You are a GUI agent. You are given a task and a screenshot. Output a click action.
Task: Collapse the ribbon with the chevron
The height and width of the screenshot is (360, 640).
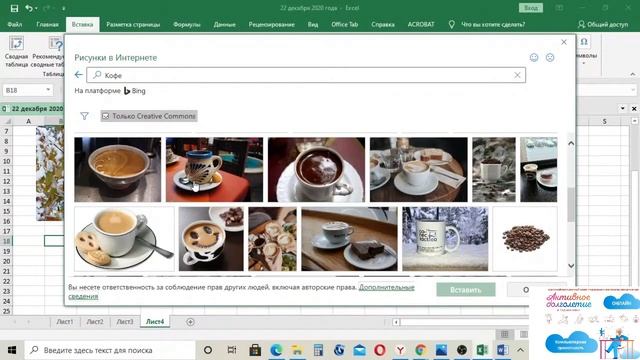point(633,74)
